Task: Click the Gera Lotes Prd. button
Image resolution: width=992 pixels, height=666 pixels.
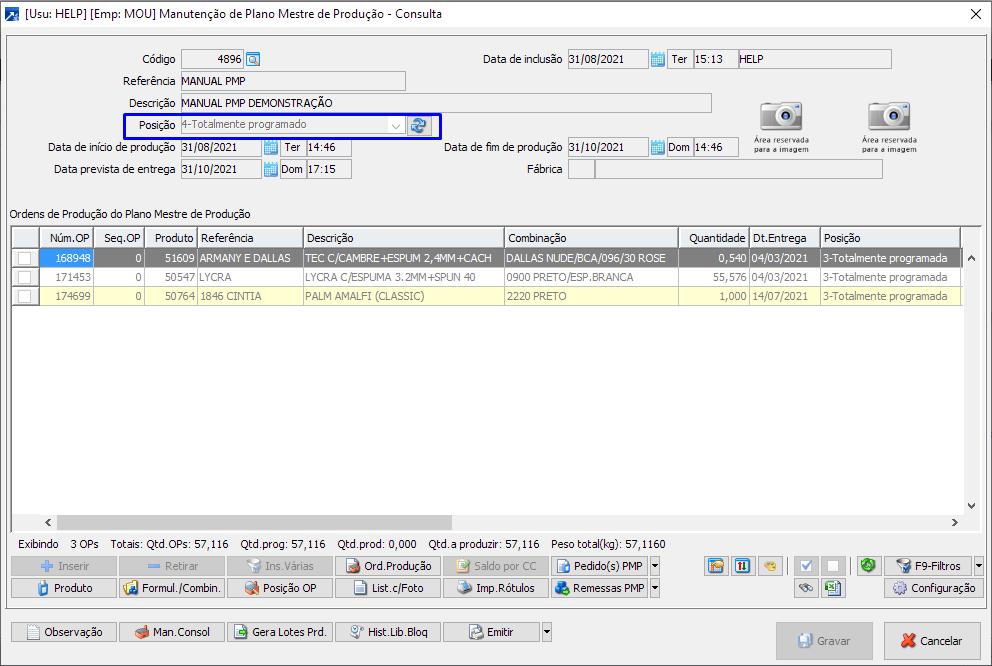Action: click(280, 632)
